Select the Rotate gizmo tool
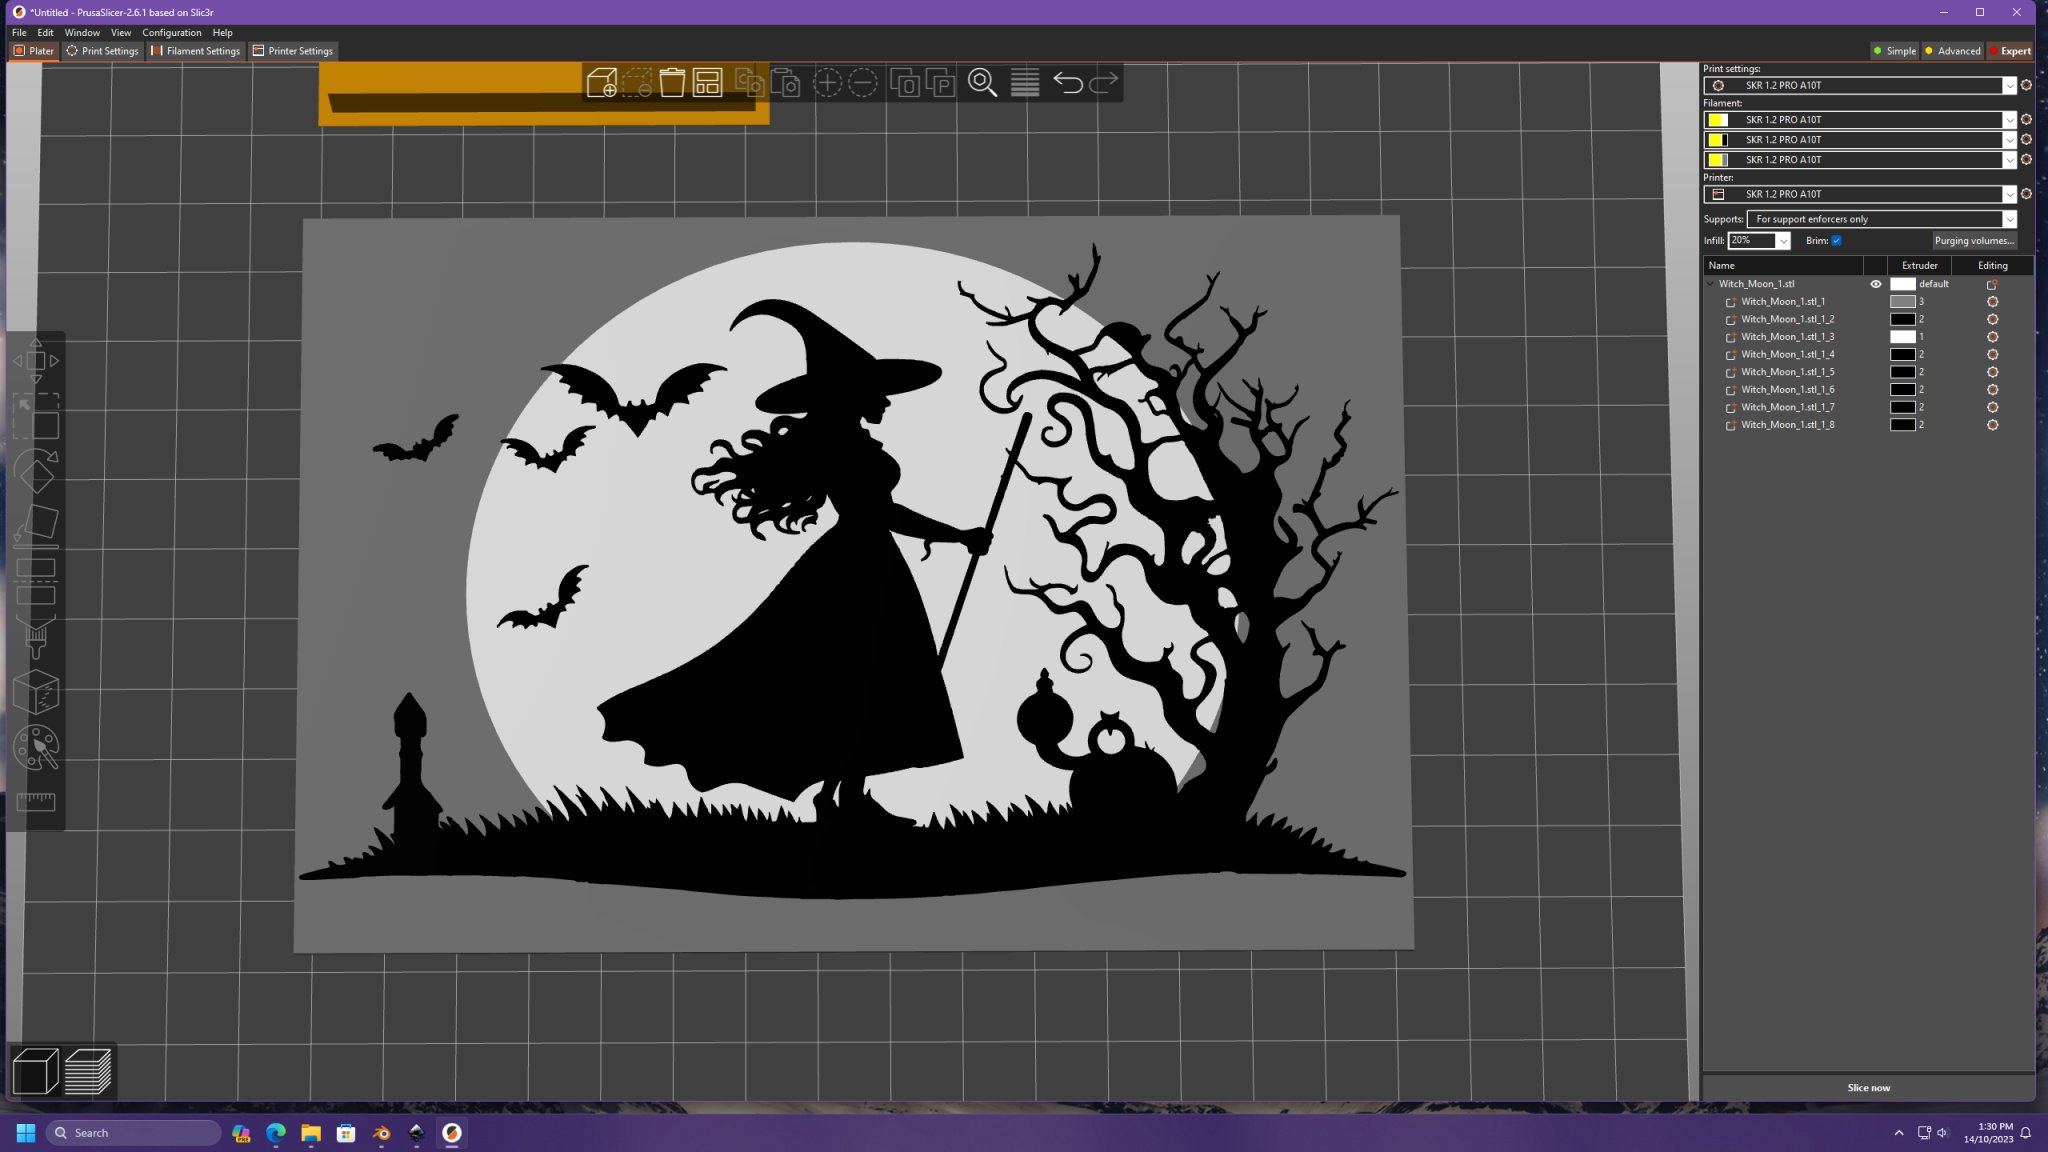The width and height of the screenshot is (2048, 1152). (x=36, y=471)
